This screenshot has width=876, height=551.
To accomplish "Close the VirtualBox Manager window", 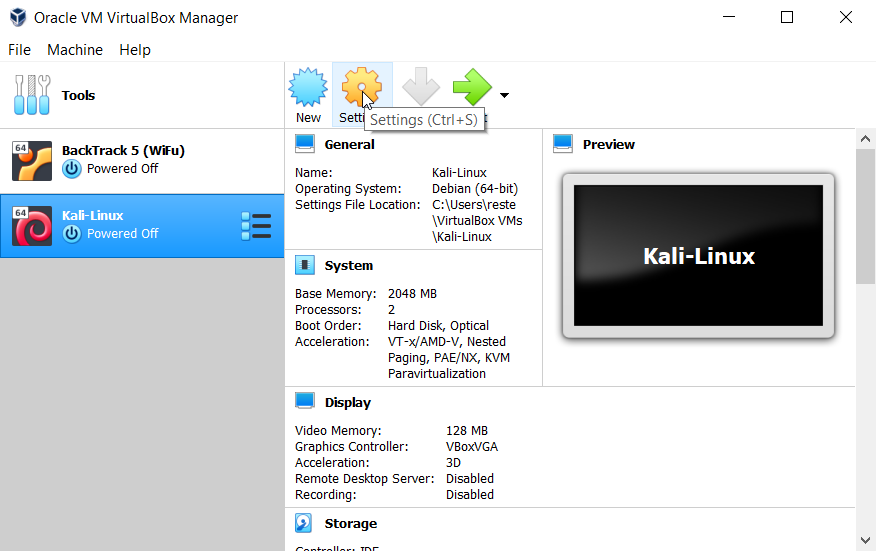I will pos(846,17).
